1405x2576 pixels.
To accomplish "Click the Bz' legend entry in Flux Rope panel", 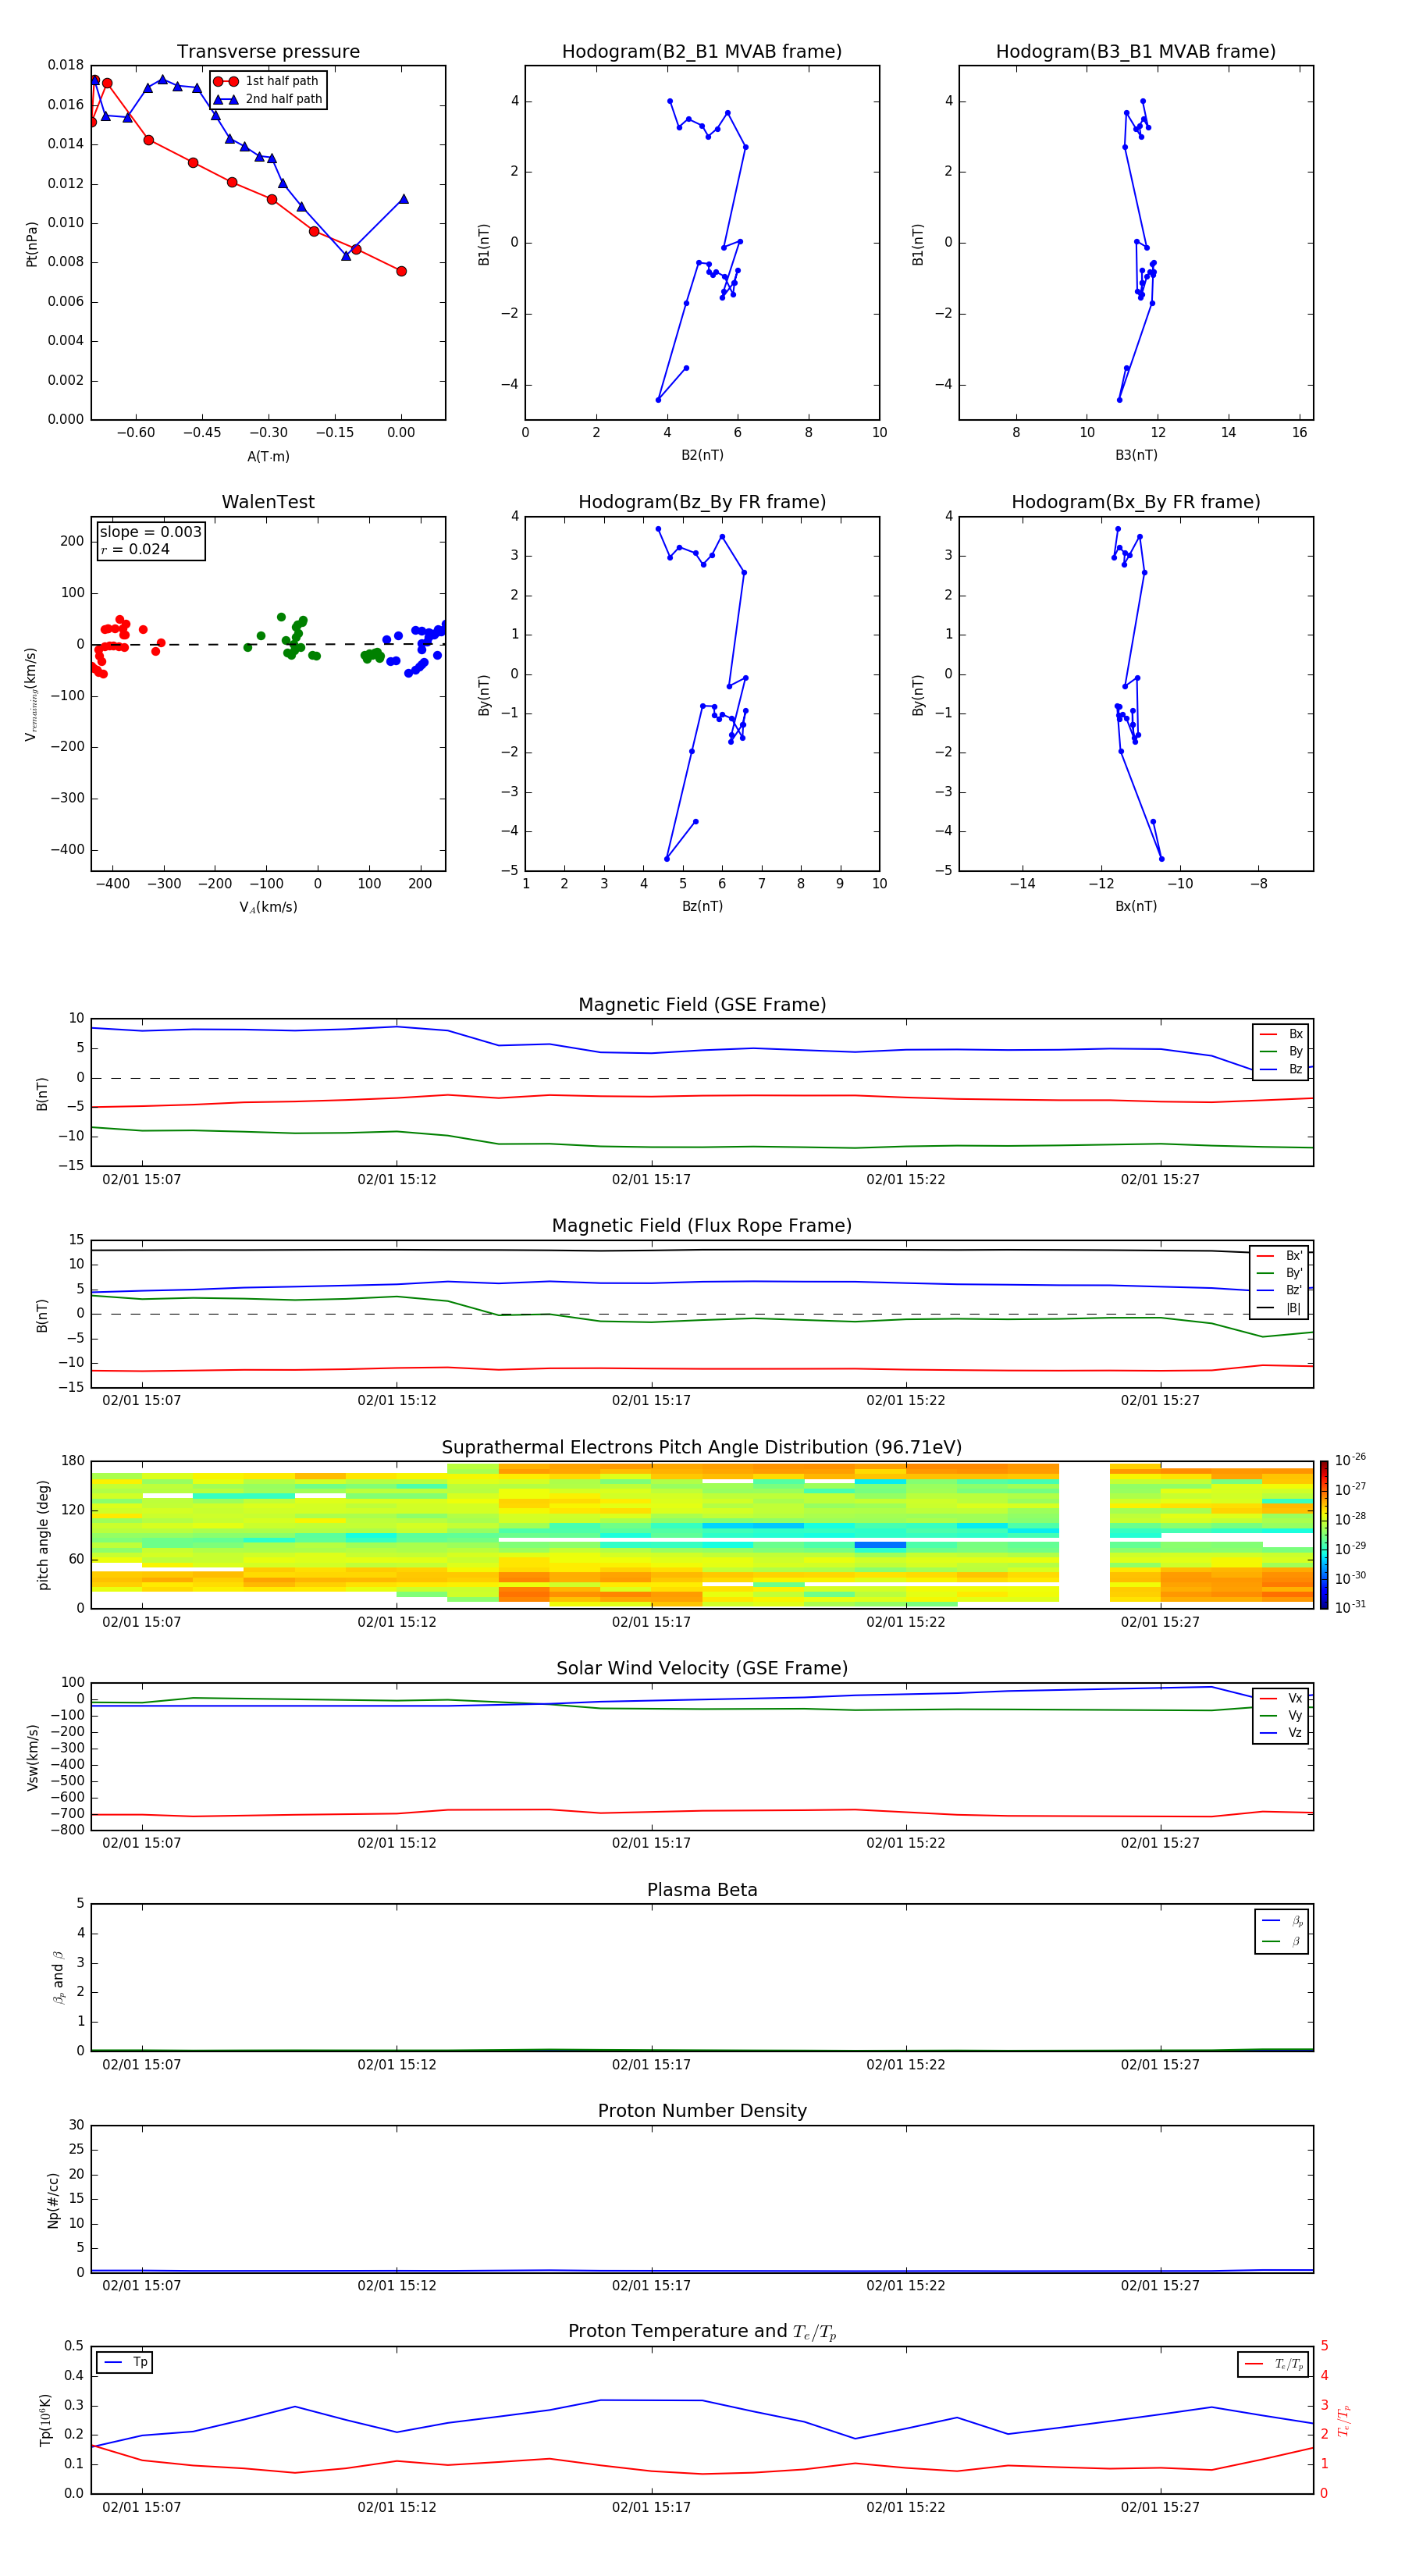I will [x=1280, y=1291].
